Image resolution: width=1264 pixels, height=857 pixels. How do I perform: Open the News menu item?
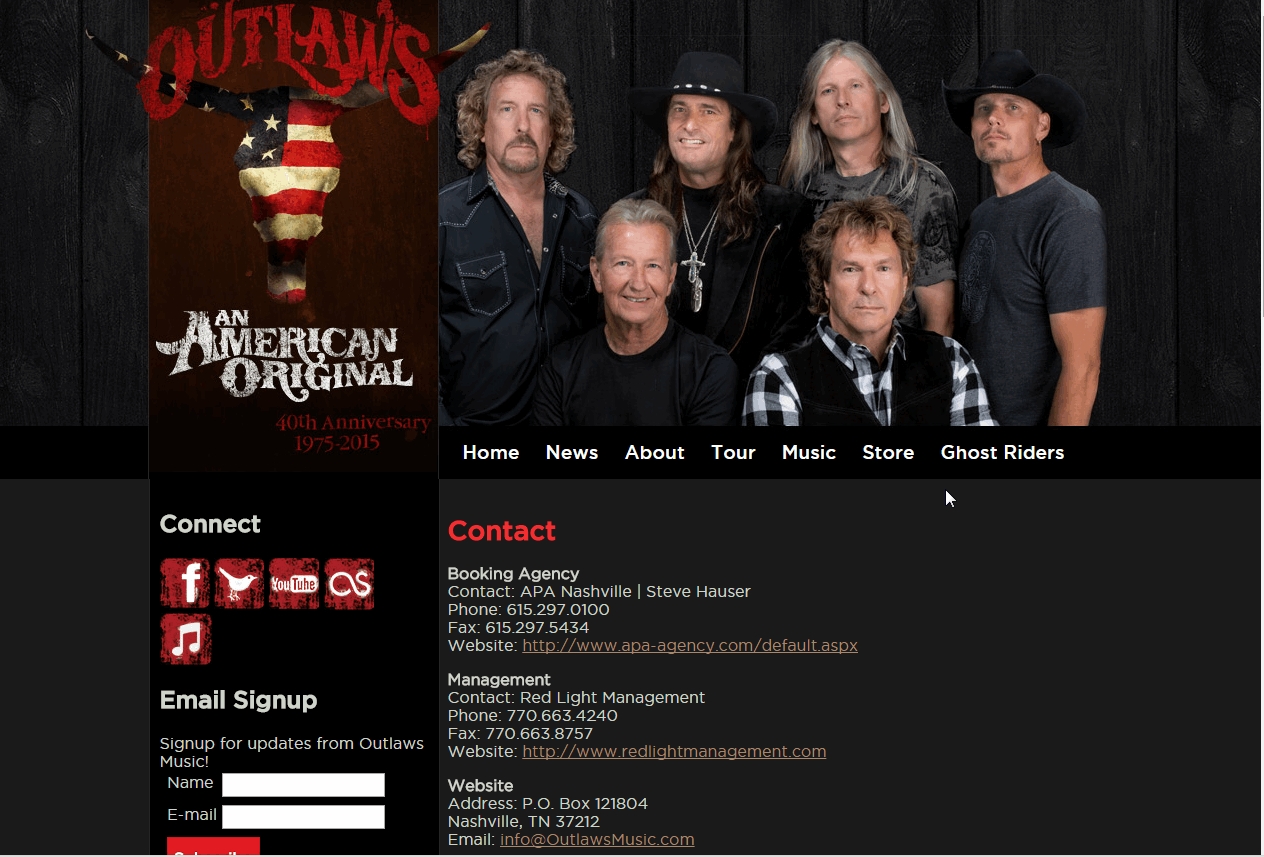point(572,453)
